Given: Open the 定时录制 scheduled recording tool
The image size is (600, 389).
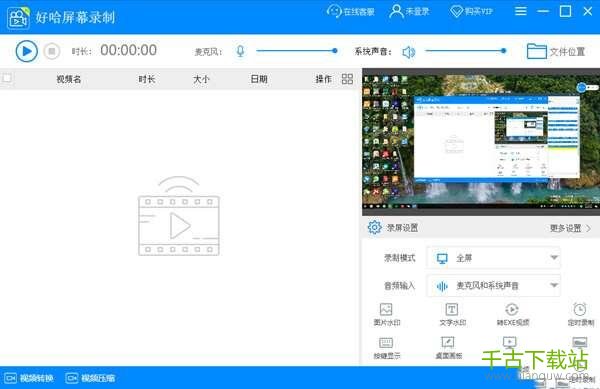Looking at the screenshot, I should click(580, 314).
